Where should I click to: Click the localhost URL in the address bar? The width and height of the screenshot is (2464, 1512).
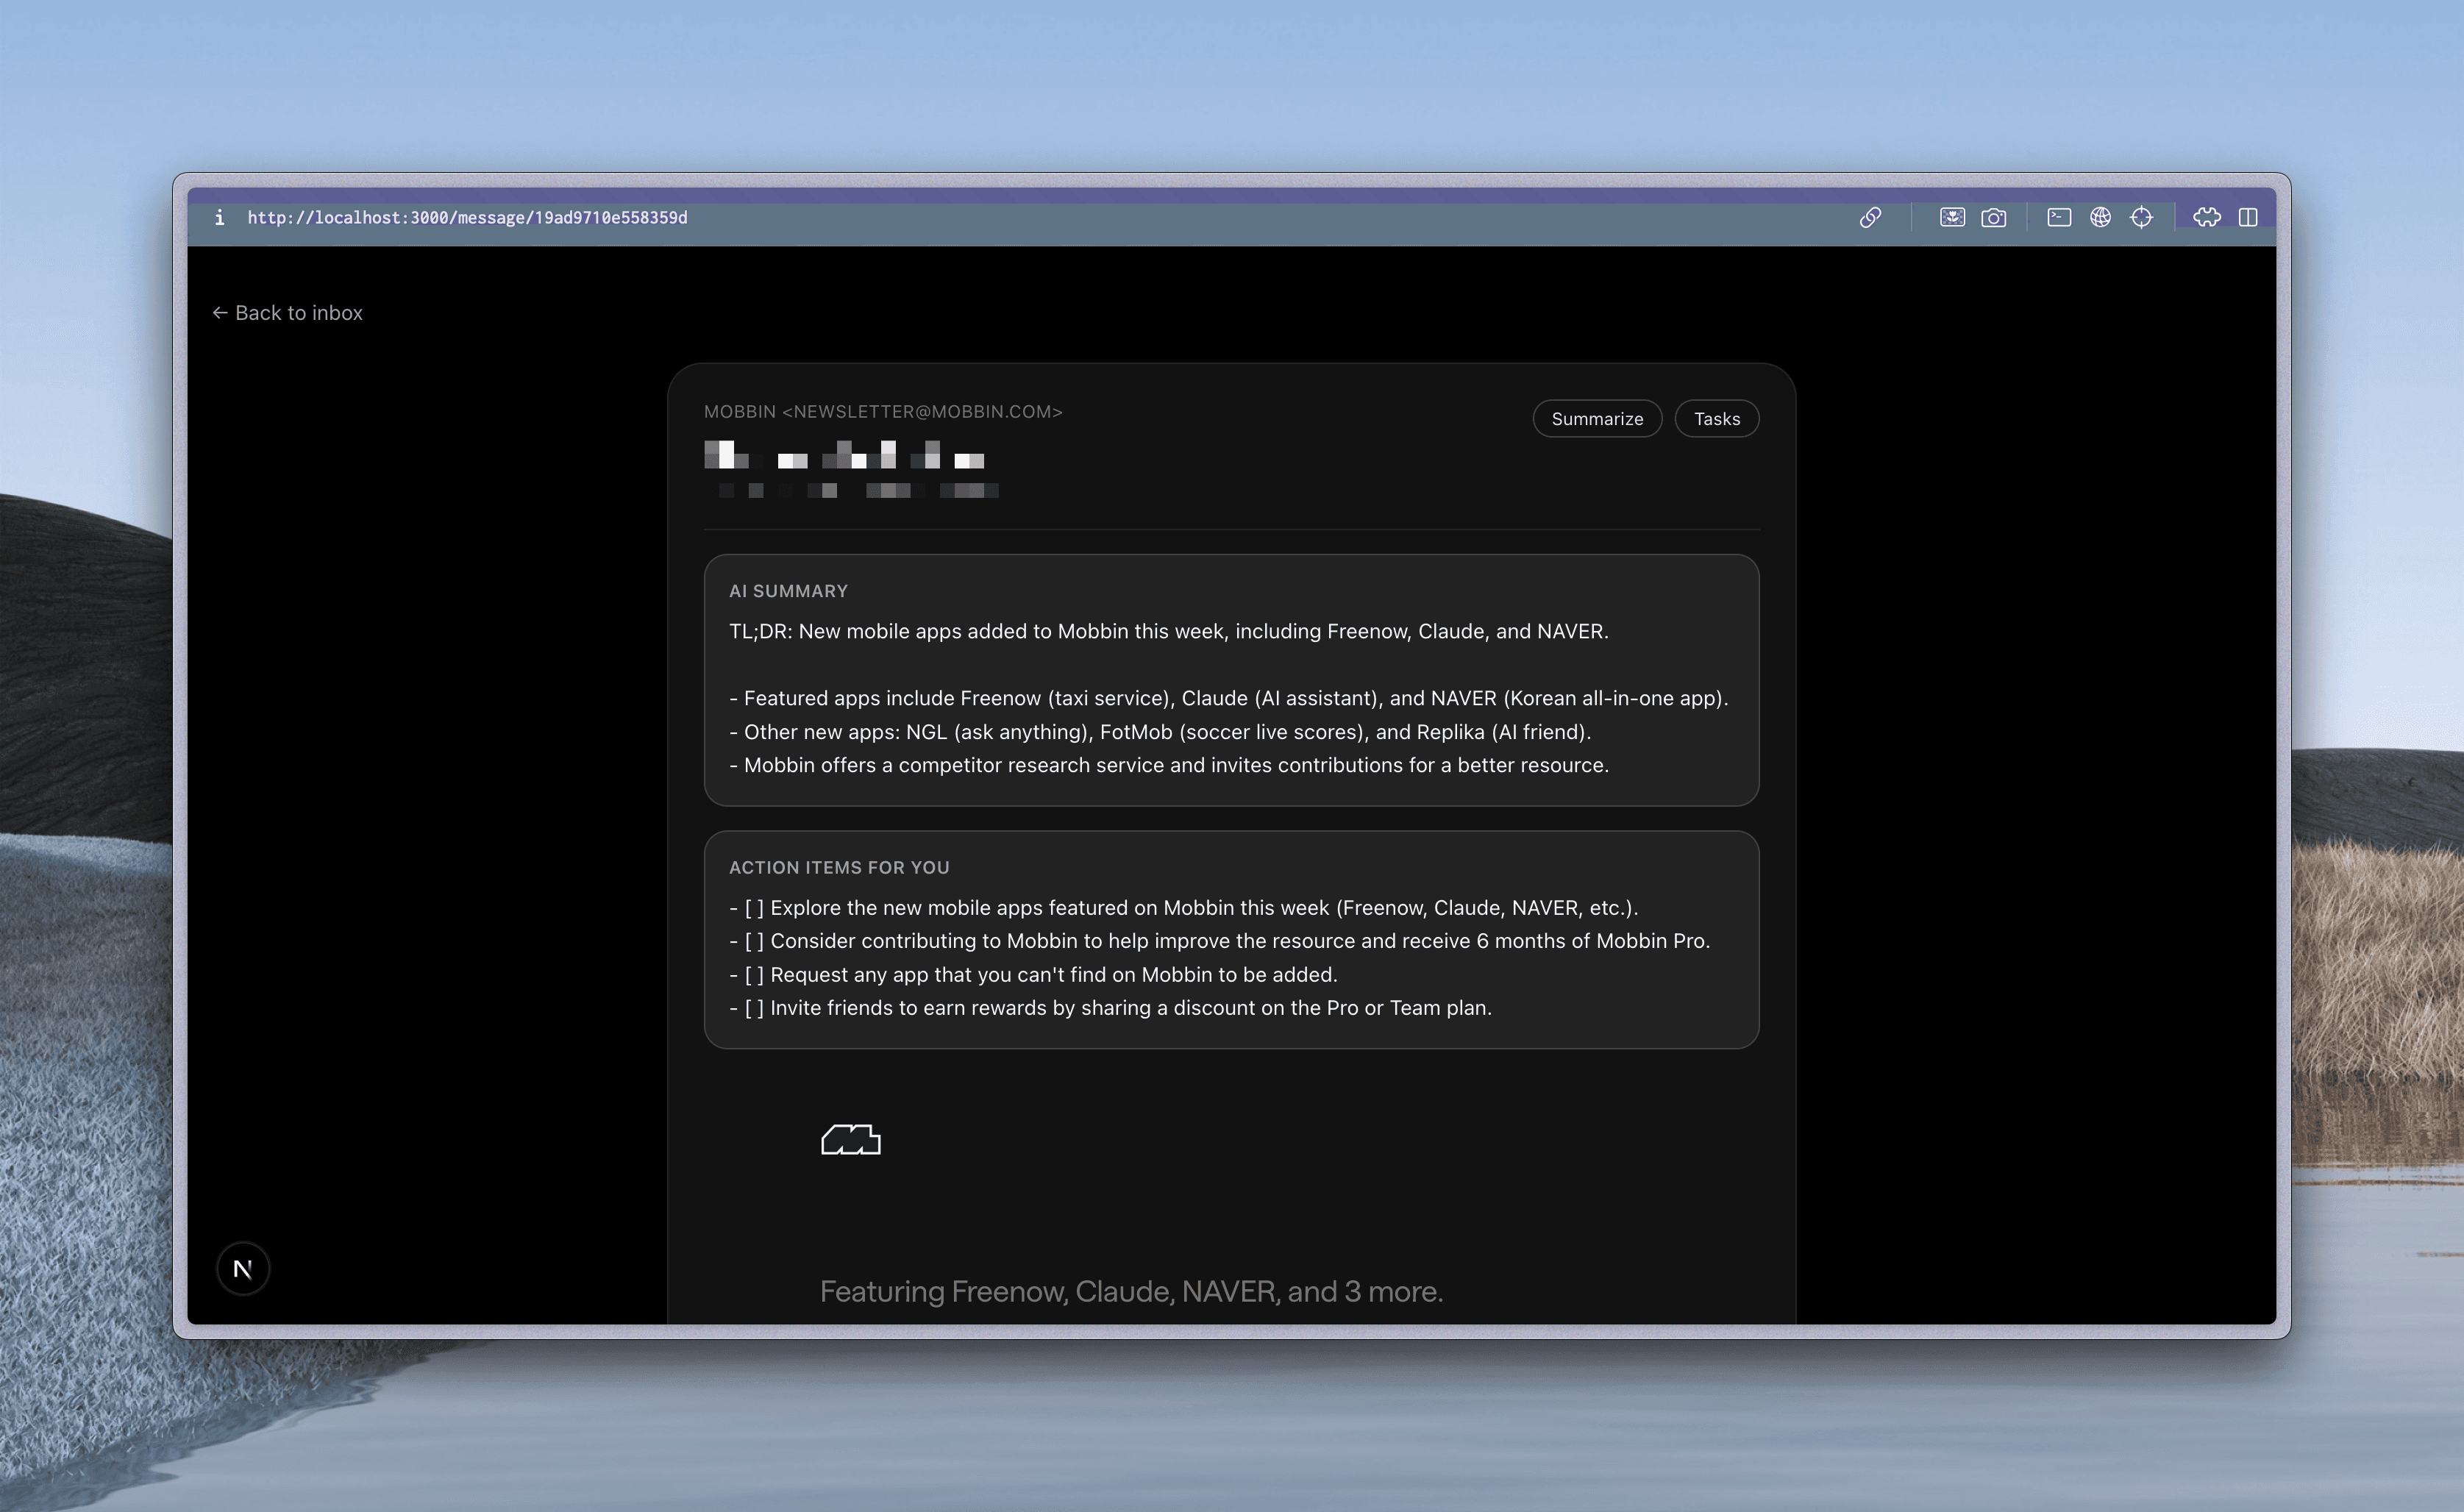click(467, 217)
